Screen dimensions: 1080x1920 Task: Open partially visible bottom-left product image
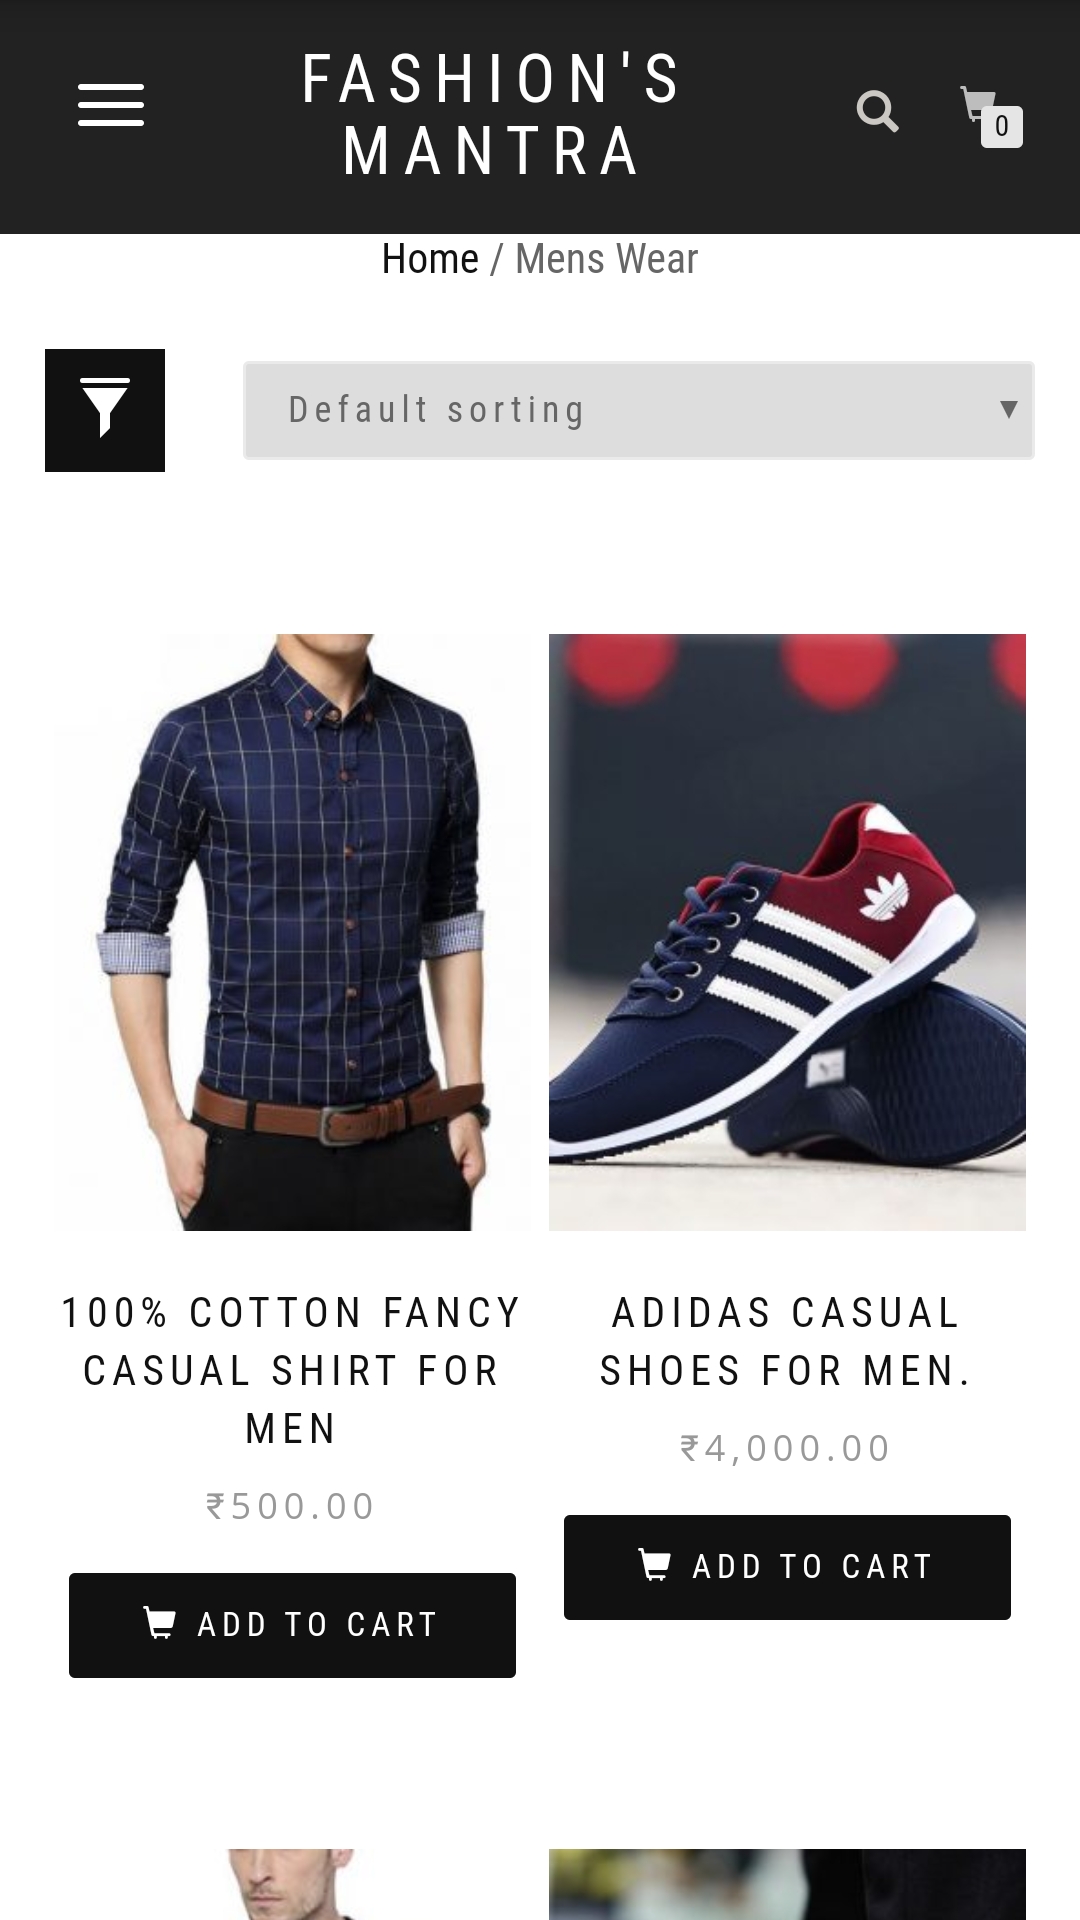(x=292, y=1884)
